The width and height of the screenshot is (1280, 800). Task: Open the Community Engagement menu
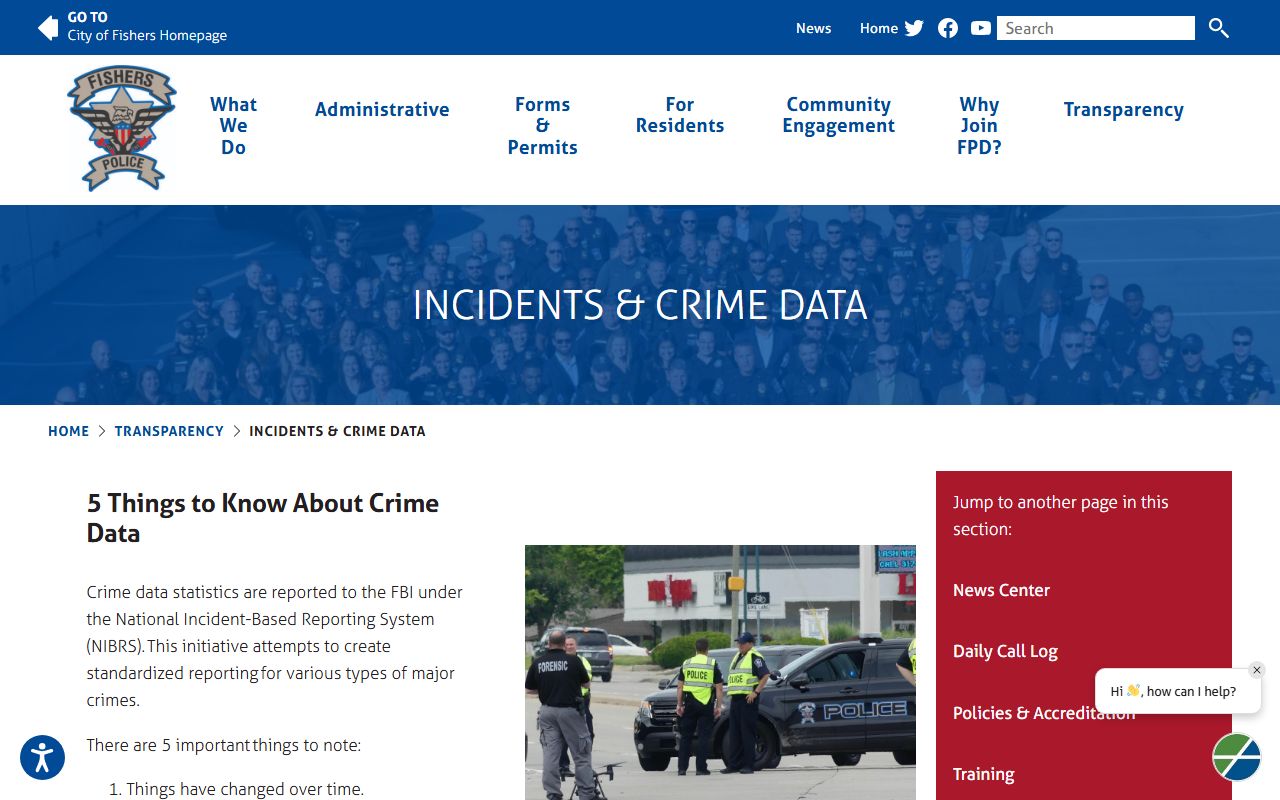pos(838,115)
